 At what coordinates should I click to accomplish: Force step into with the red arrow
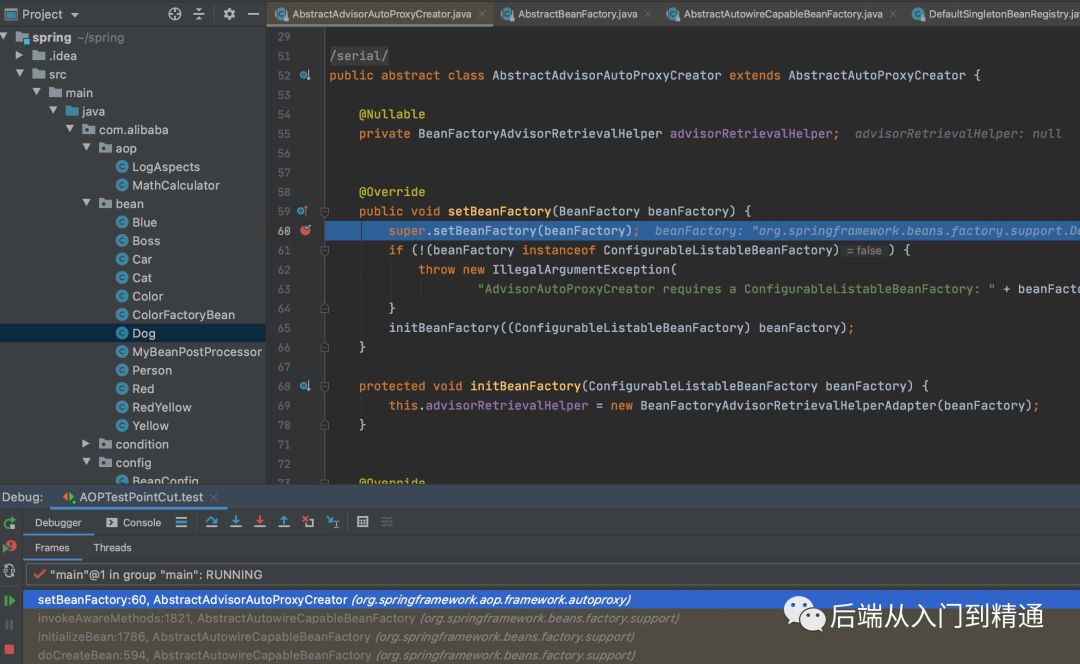click(260, 521)
